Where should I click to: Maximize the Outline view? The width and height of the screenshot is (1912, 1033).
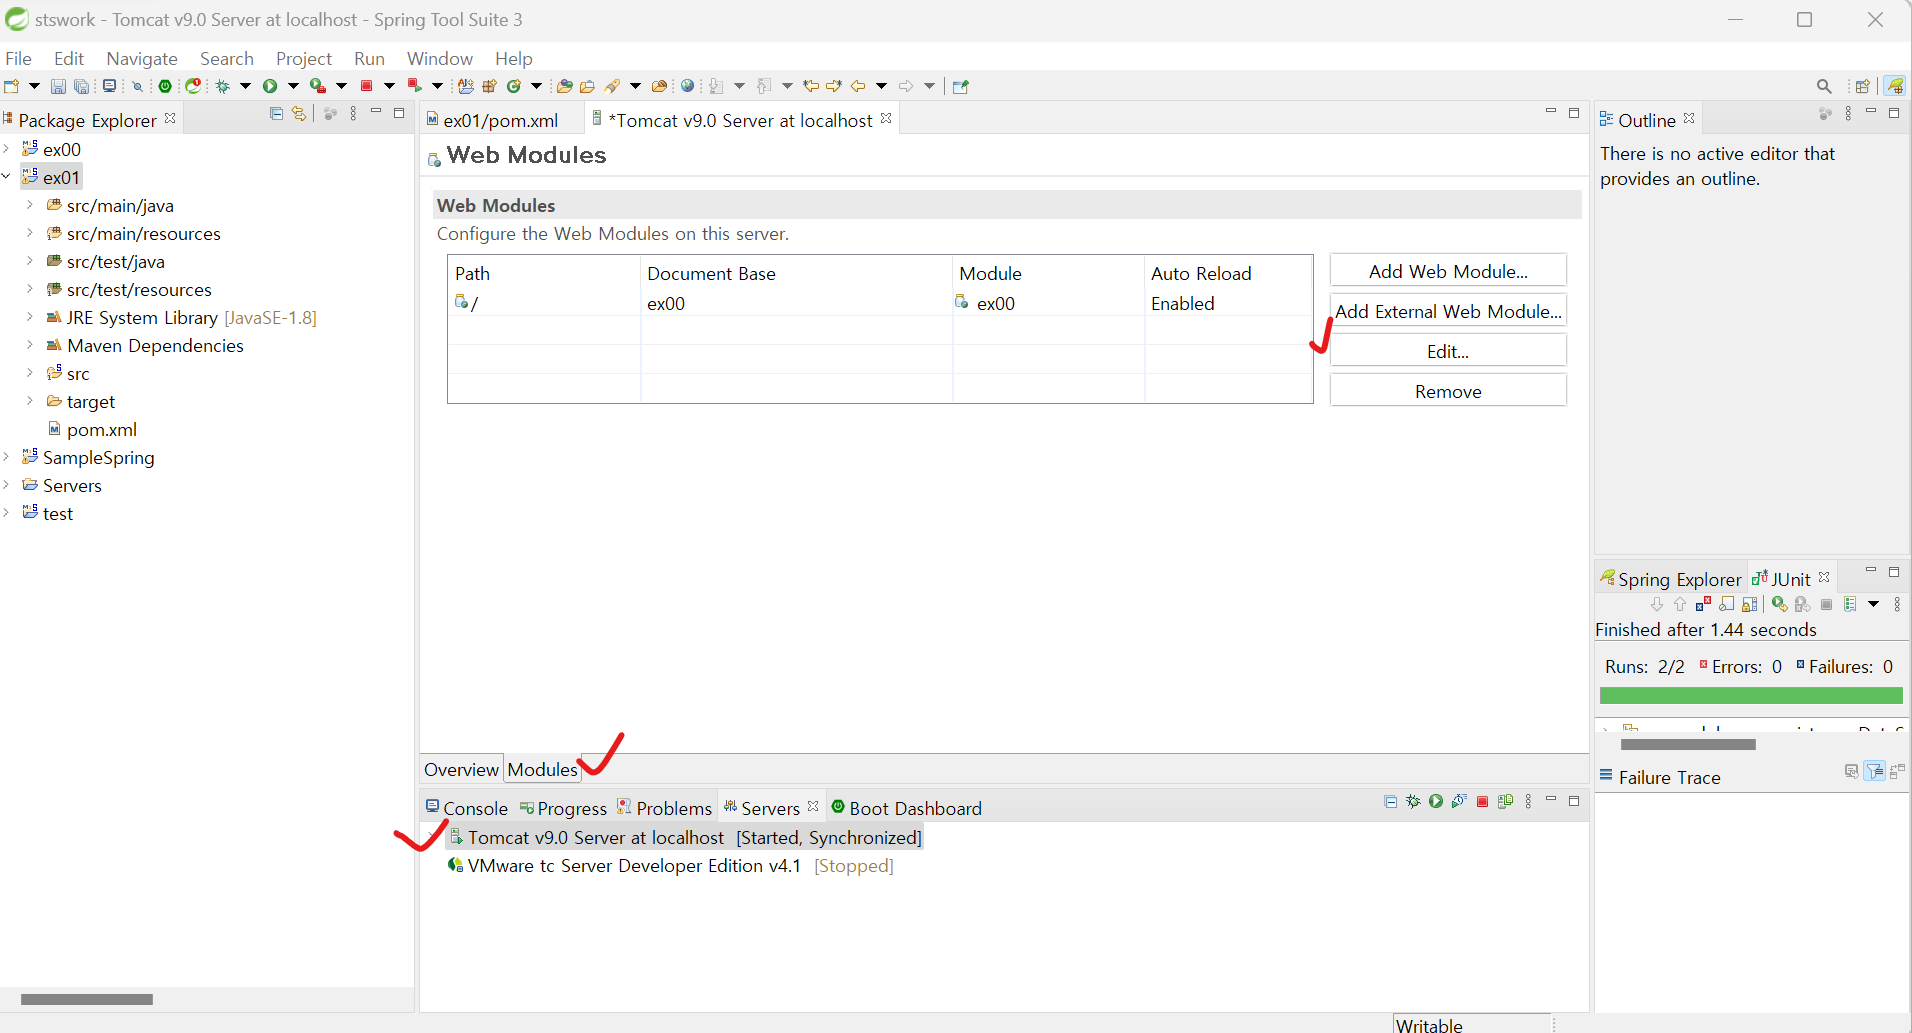click(x=1894, y=113)
